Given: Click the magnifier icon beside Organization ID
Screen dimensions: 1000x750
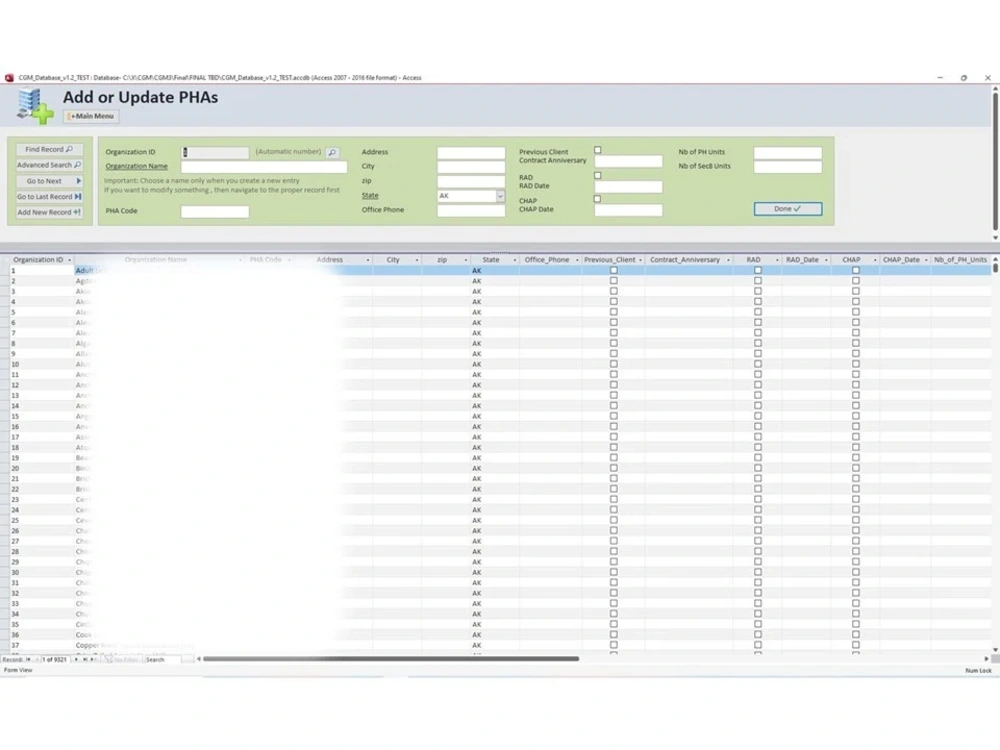Looking at the screenshot, I should pyautogui.click(x=331, y=152).
